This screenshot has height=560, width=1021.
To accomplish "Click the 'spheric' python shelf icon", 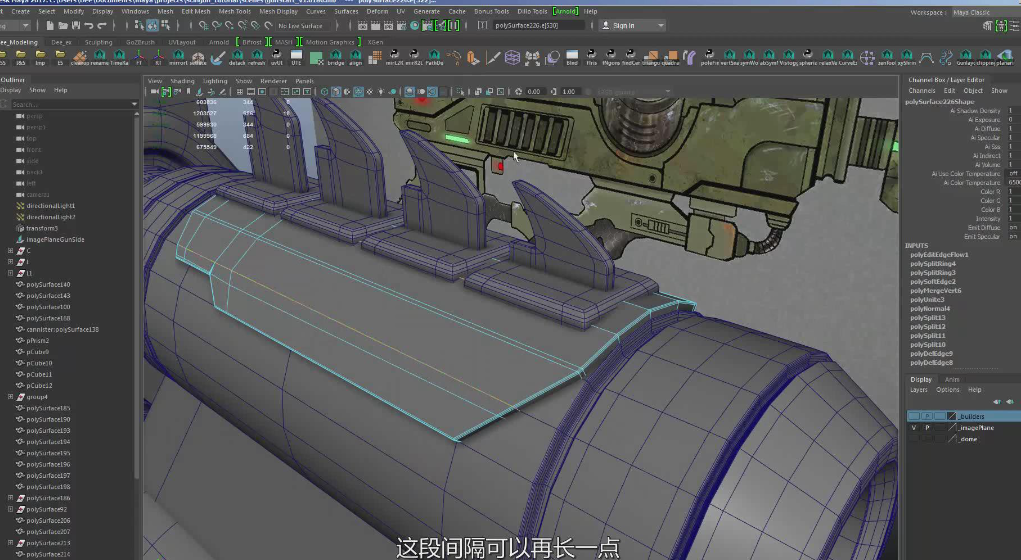I will pyautogui.click(x=807, y=57).
